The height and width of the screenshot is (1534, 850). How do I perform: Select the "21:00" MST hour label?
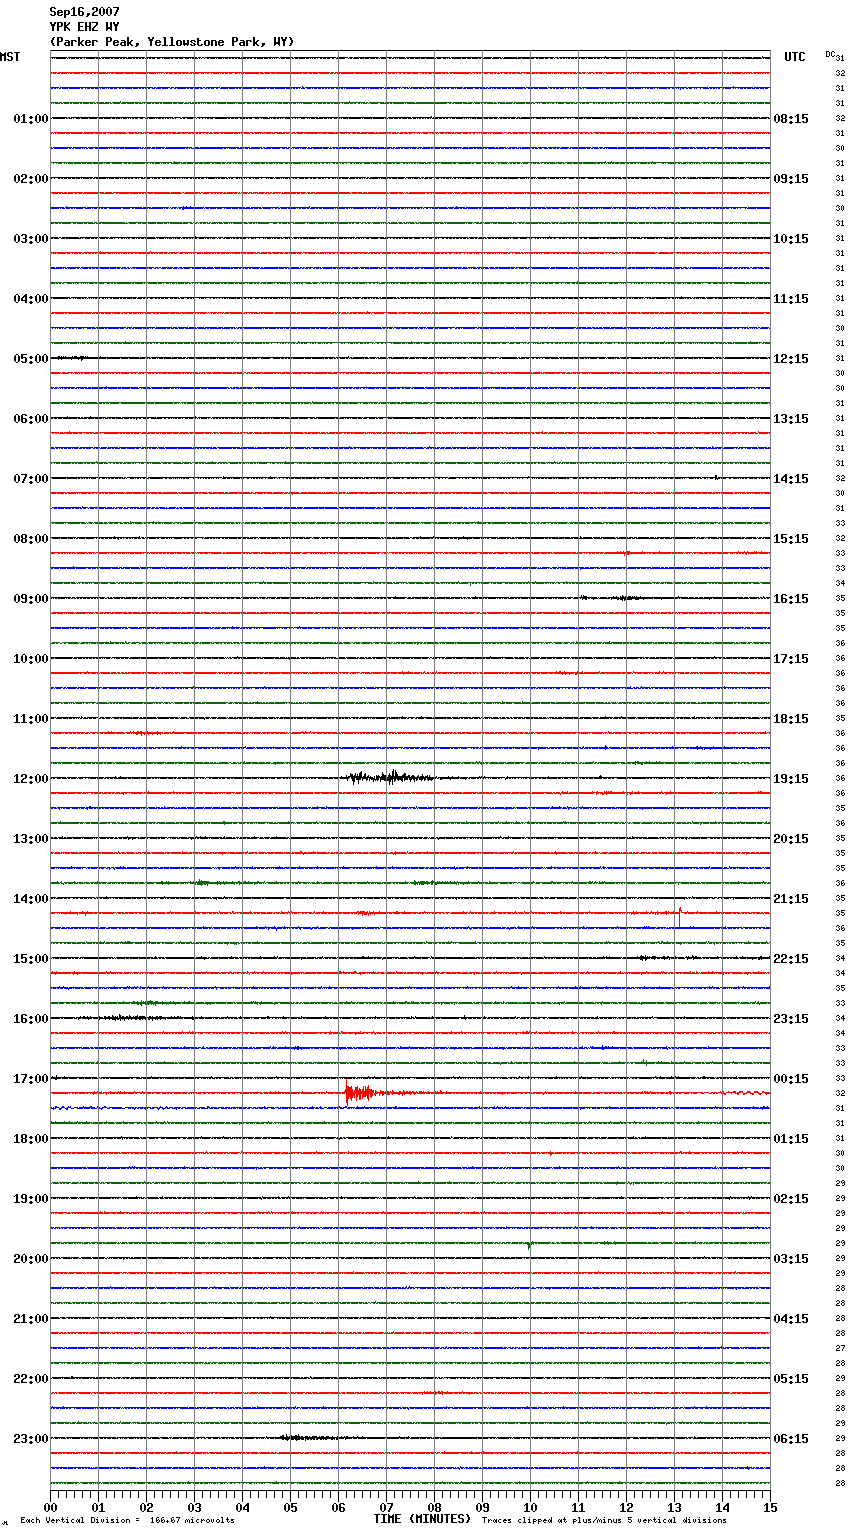(x=31, y=1319)
